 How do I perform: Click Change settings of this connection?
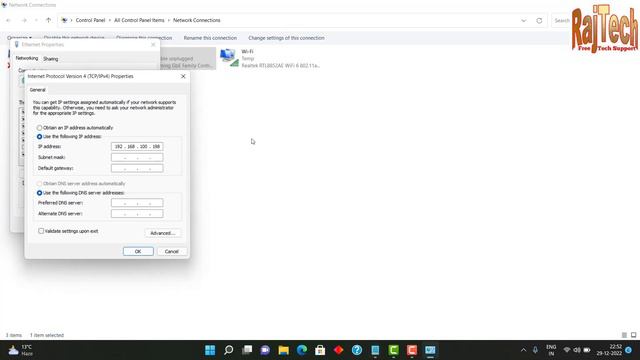pos(287,38)
